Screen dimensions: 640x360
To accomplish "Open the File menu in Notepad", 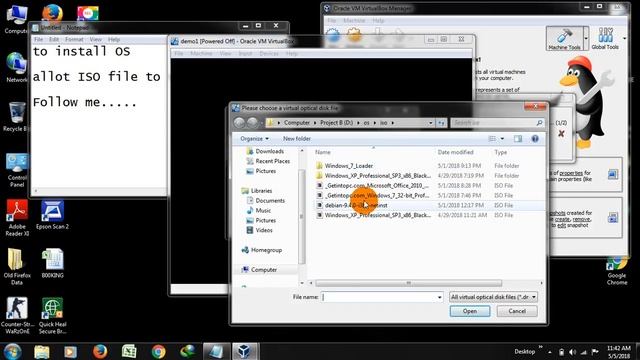I will click(x=38, y=40).
